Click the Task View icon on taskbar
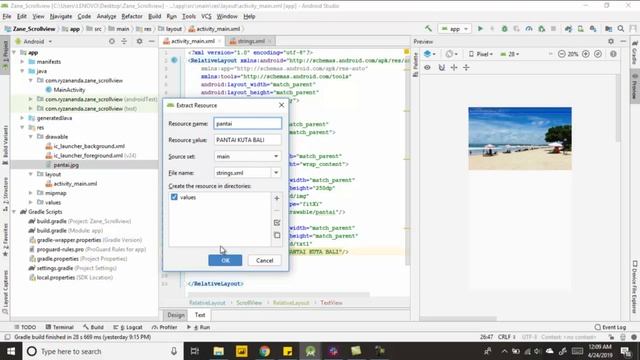Viewport: 640px width, 360px height. pyautogui.click(x=195, y=351)
